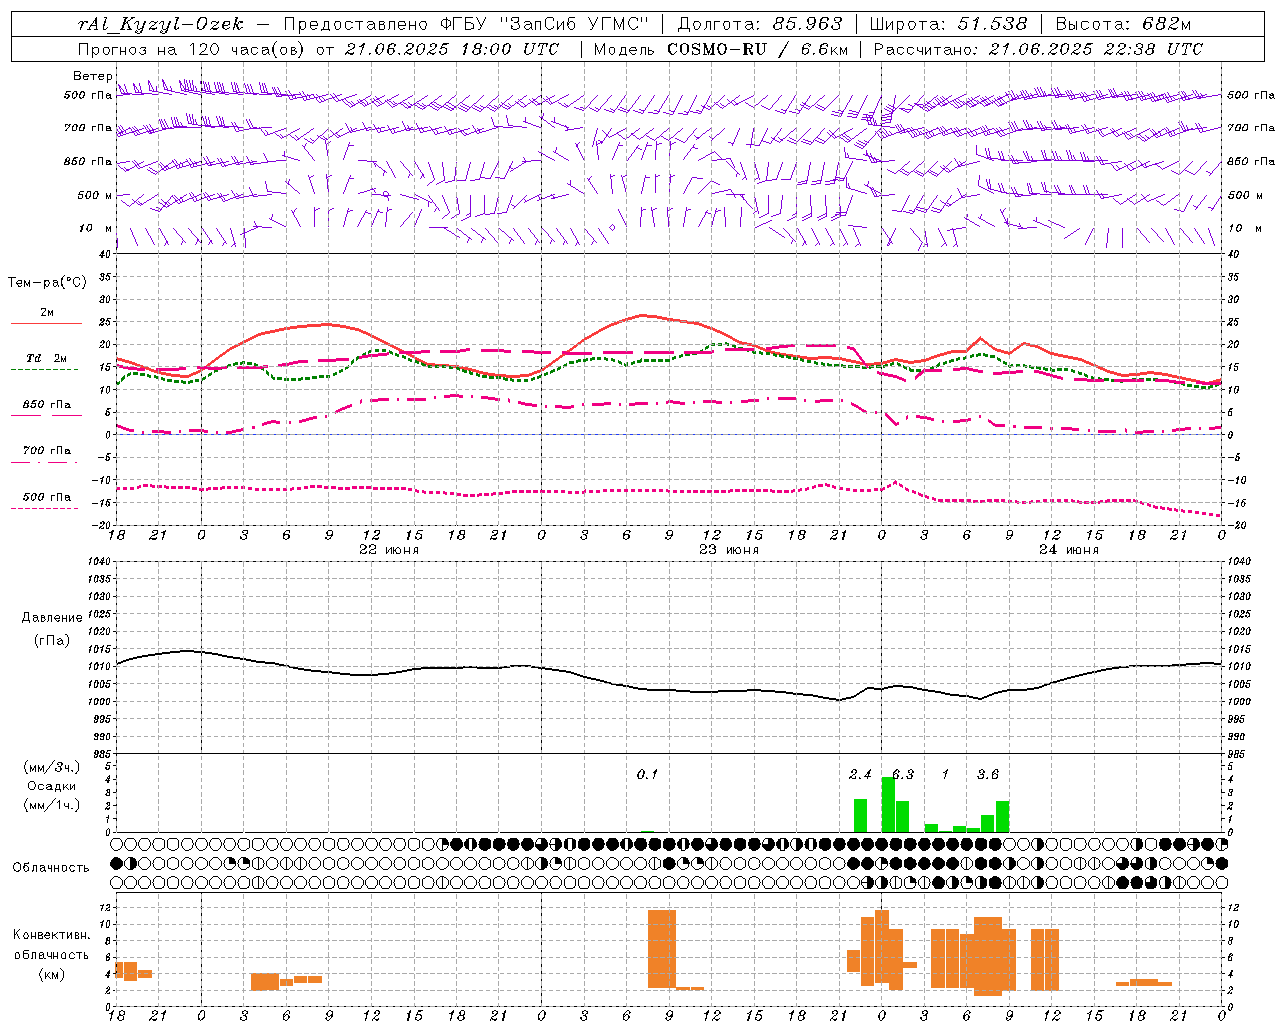Click the Модель COSMO-RU / 6.6км text
The height and width of the screenshot is (1024, 1280).
point(721,49)
